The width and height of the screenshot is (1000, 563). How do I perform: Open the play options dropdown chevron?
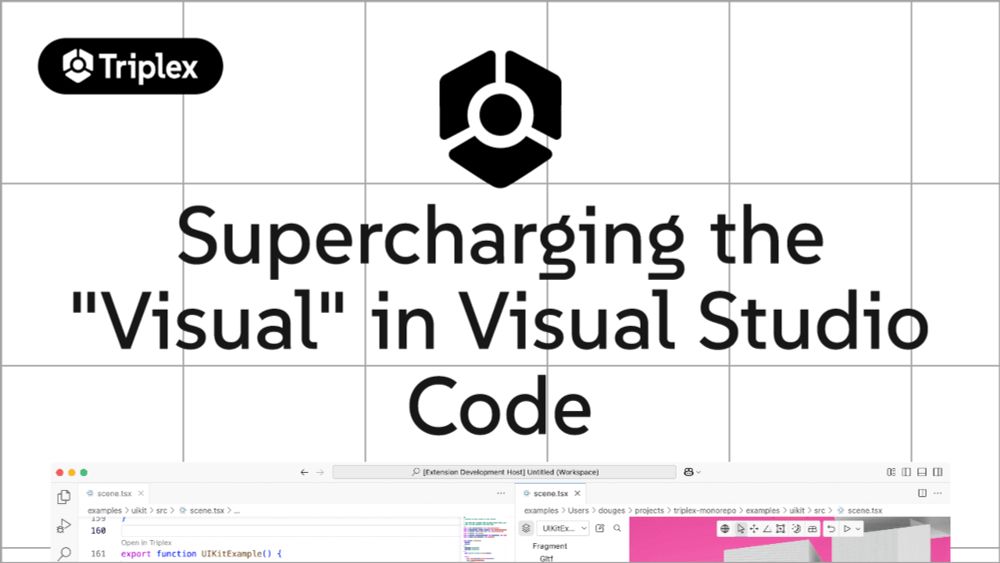tap(858, 529)
